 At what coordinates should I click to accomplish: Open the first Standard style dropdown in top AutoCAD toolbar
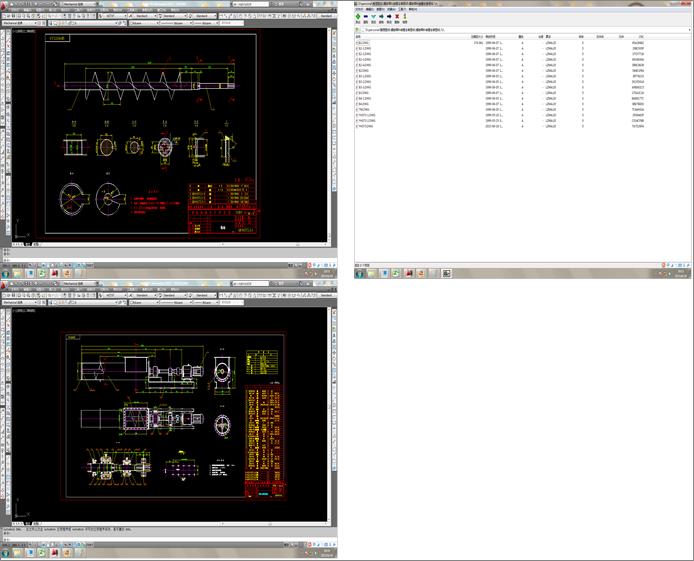143,15
